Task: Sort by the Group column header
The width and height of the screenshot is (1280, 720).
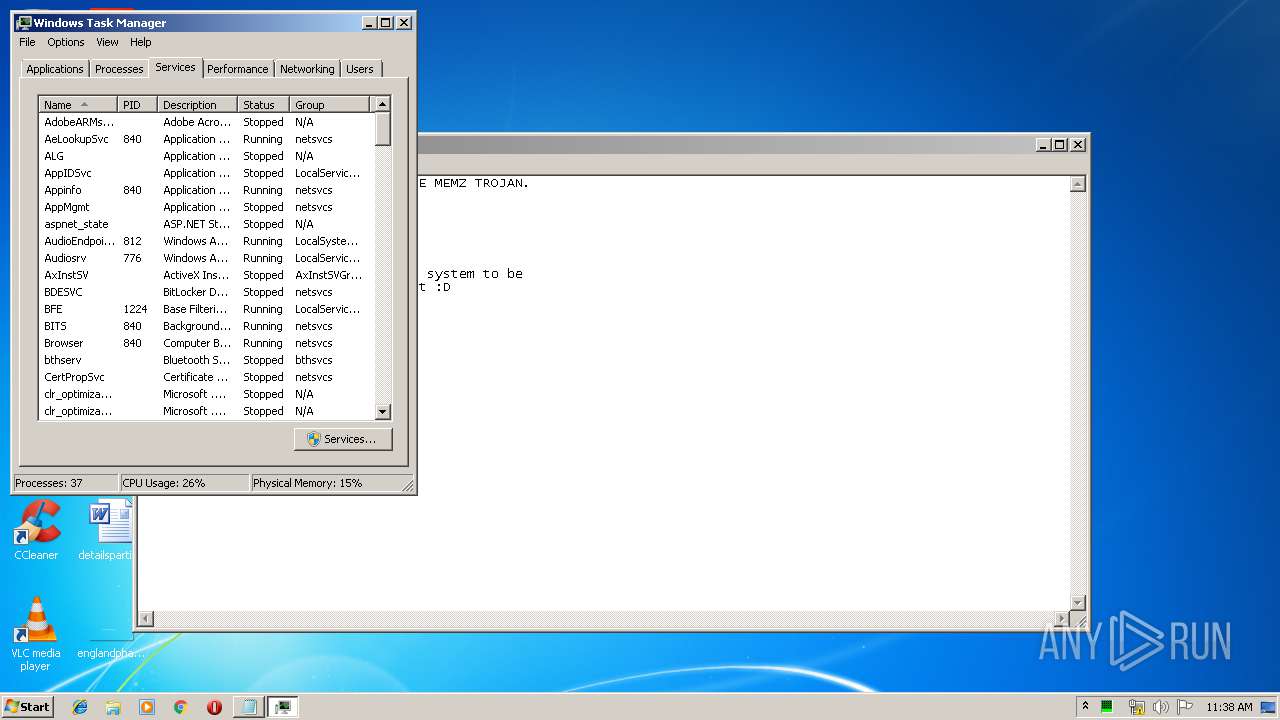Action: (330, 105)
